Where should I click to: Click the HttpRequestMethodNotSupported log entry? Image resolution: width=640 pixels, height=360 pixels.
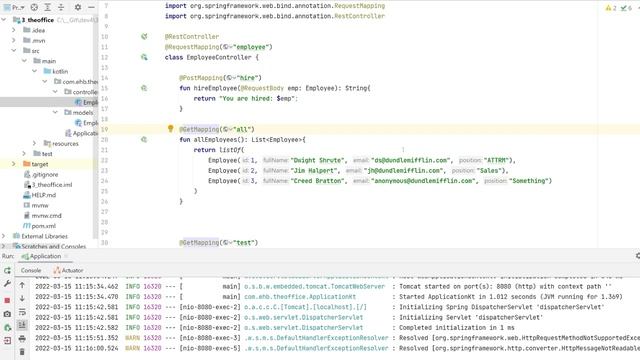[338, 338]
